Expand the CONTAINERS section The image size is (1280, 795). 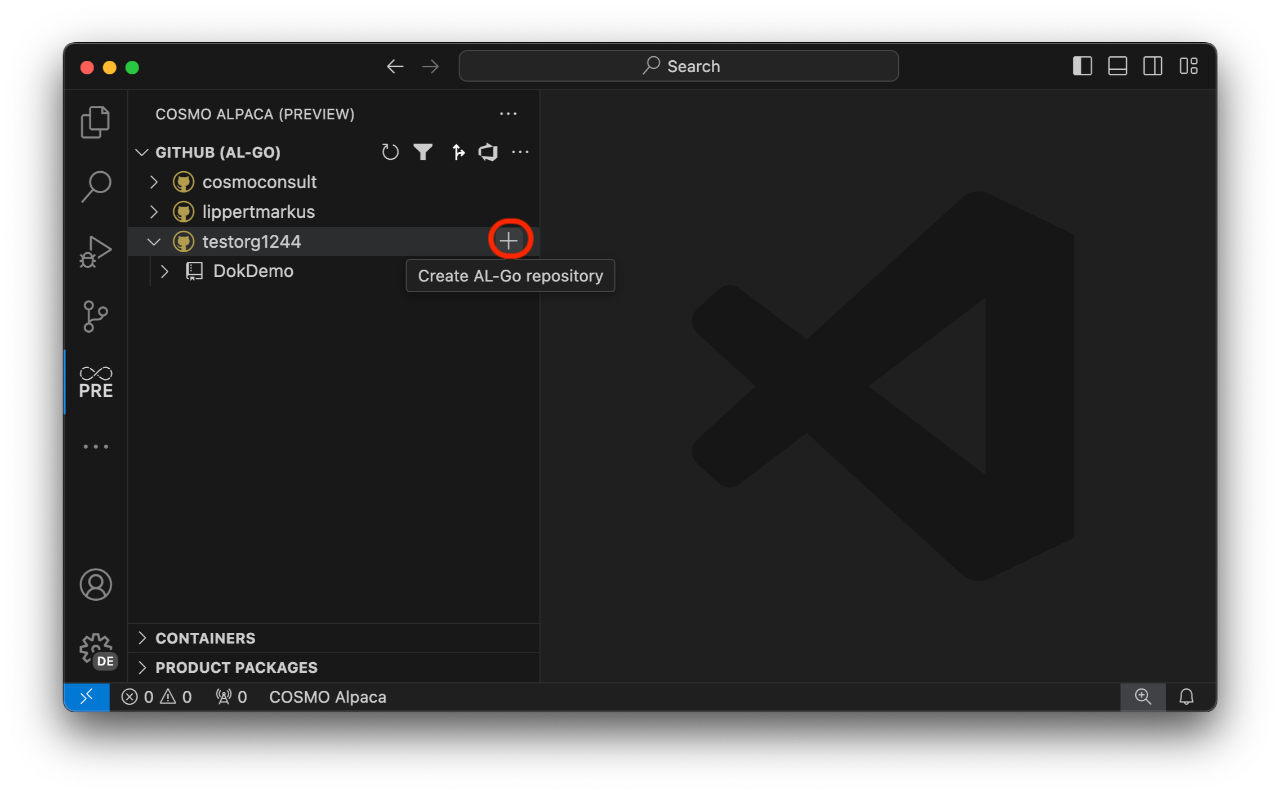click(x=141, y=638)
